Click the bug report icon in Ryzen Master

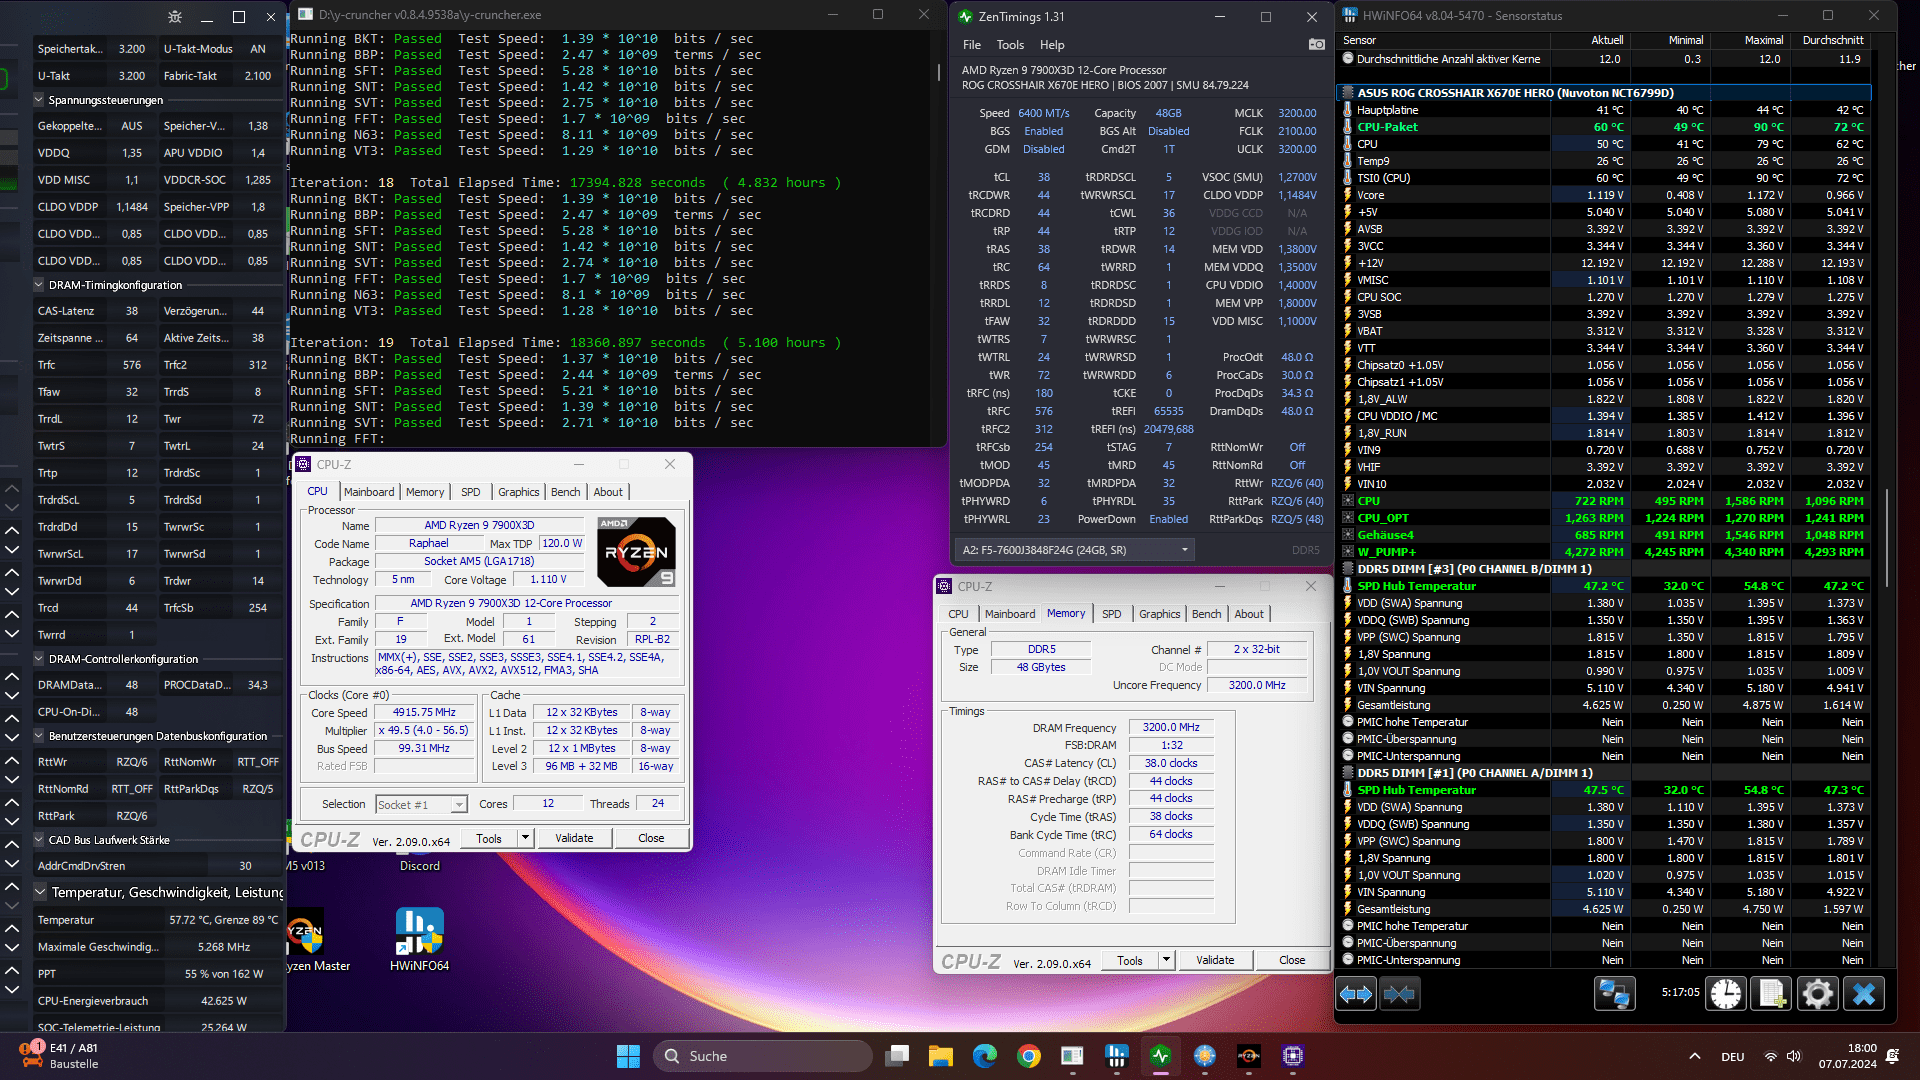[x=175, y=17]
